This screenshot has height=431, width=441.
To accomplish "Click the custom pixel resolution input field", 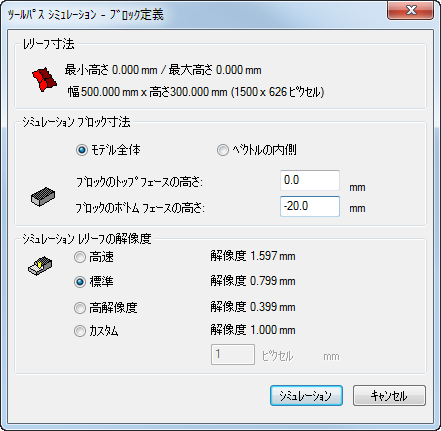I will click(233, 354).
